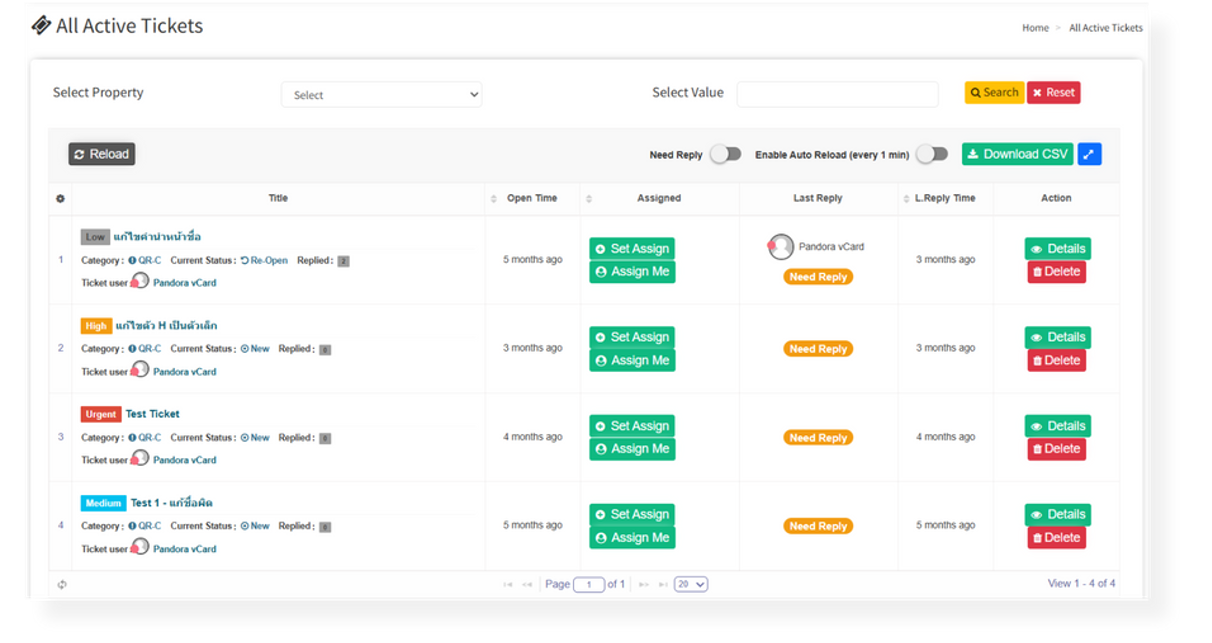Click Assign Me for Test 1 ticket

pos(632,537)
